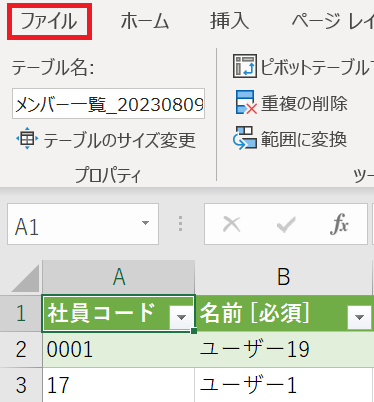Open the ファイル tab

point(49,21)
